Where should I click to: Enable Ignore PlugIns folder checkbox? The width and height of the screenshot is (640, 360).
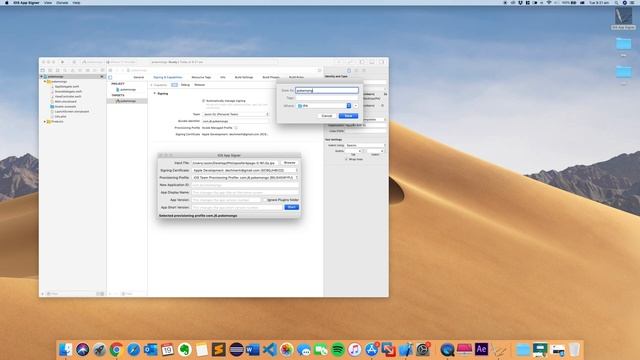[264, 200]
